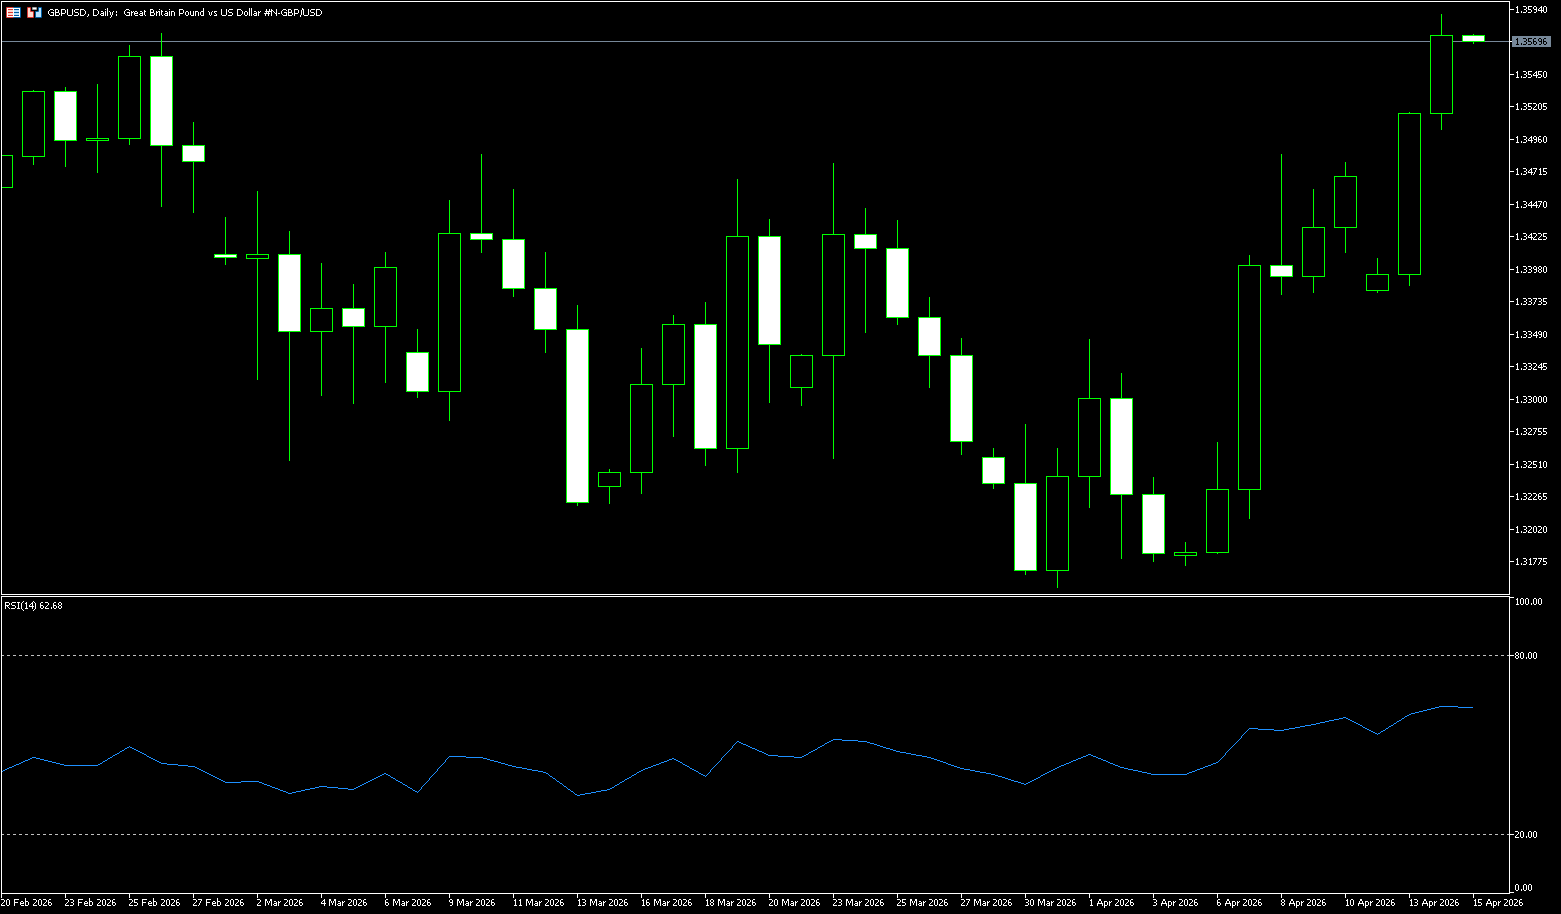Click the divider between chart and RSI window

pos(750,595)
